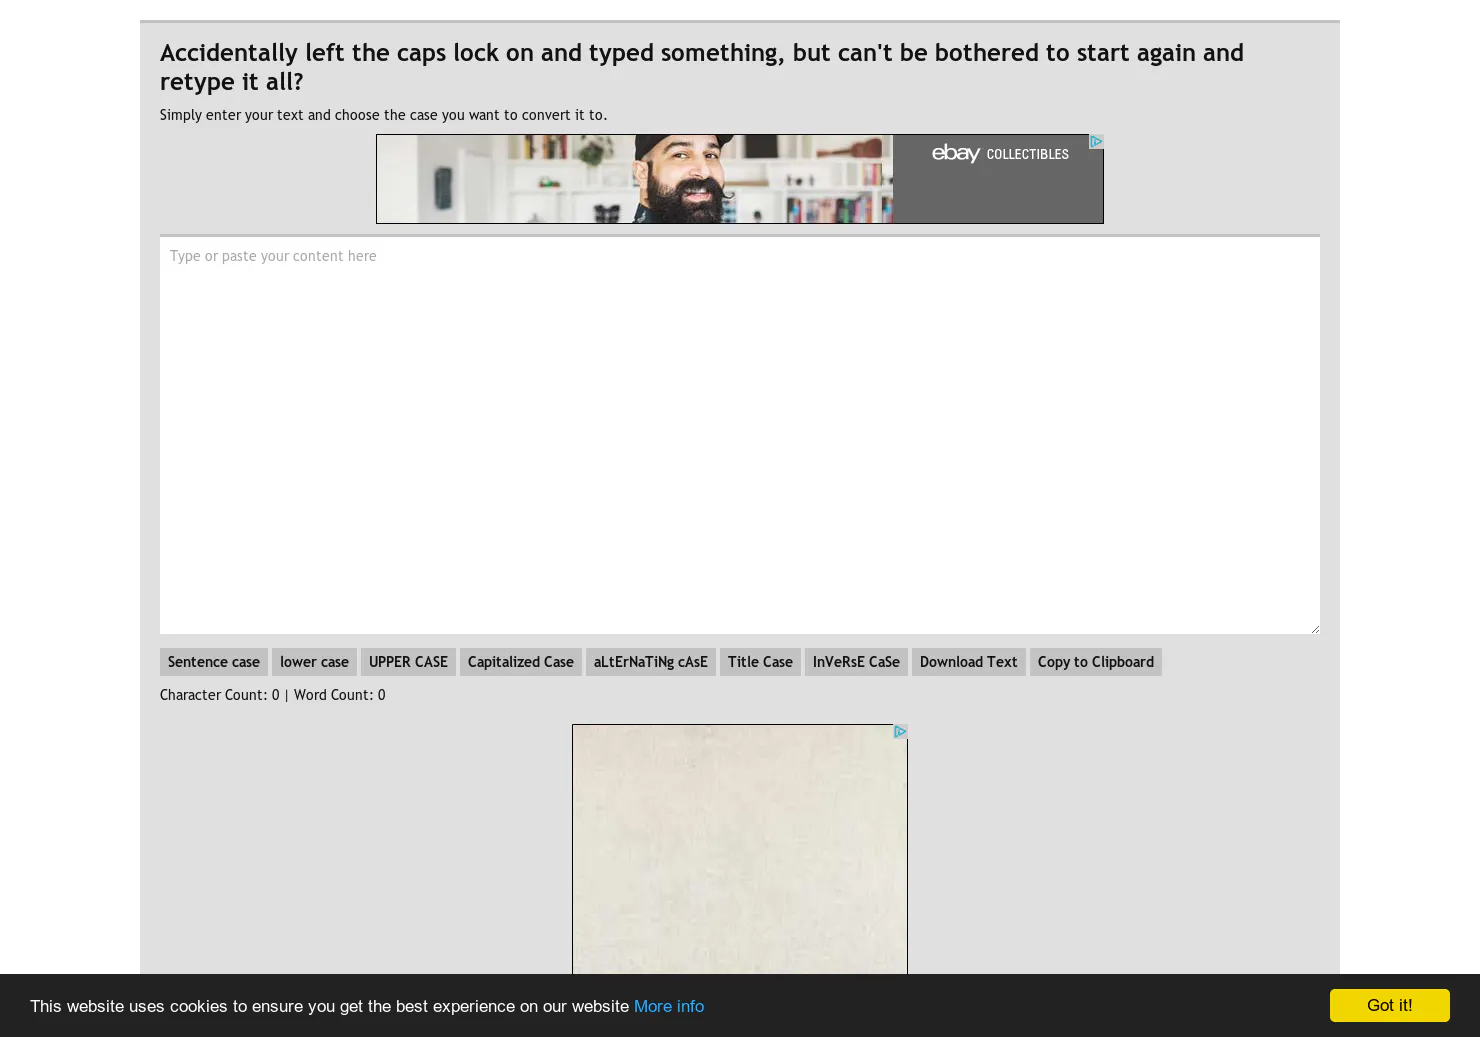Click Download Text button
This screenshot has width=1480, height=1037.
tap(969, 662)
